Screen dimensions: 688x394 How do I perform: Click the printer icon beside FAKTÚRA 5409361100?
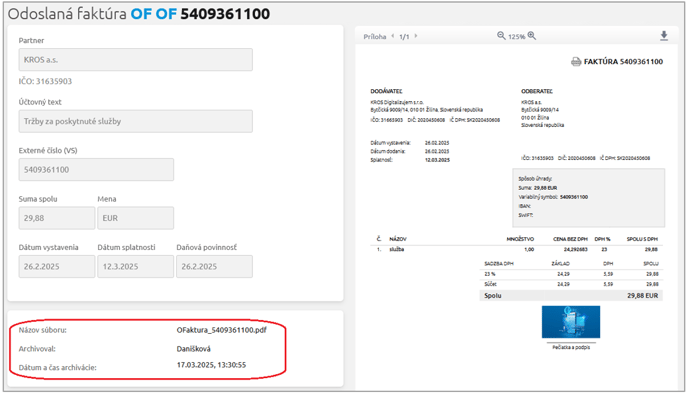(576, 62)
